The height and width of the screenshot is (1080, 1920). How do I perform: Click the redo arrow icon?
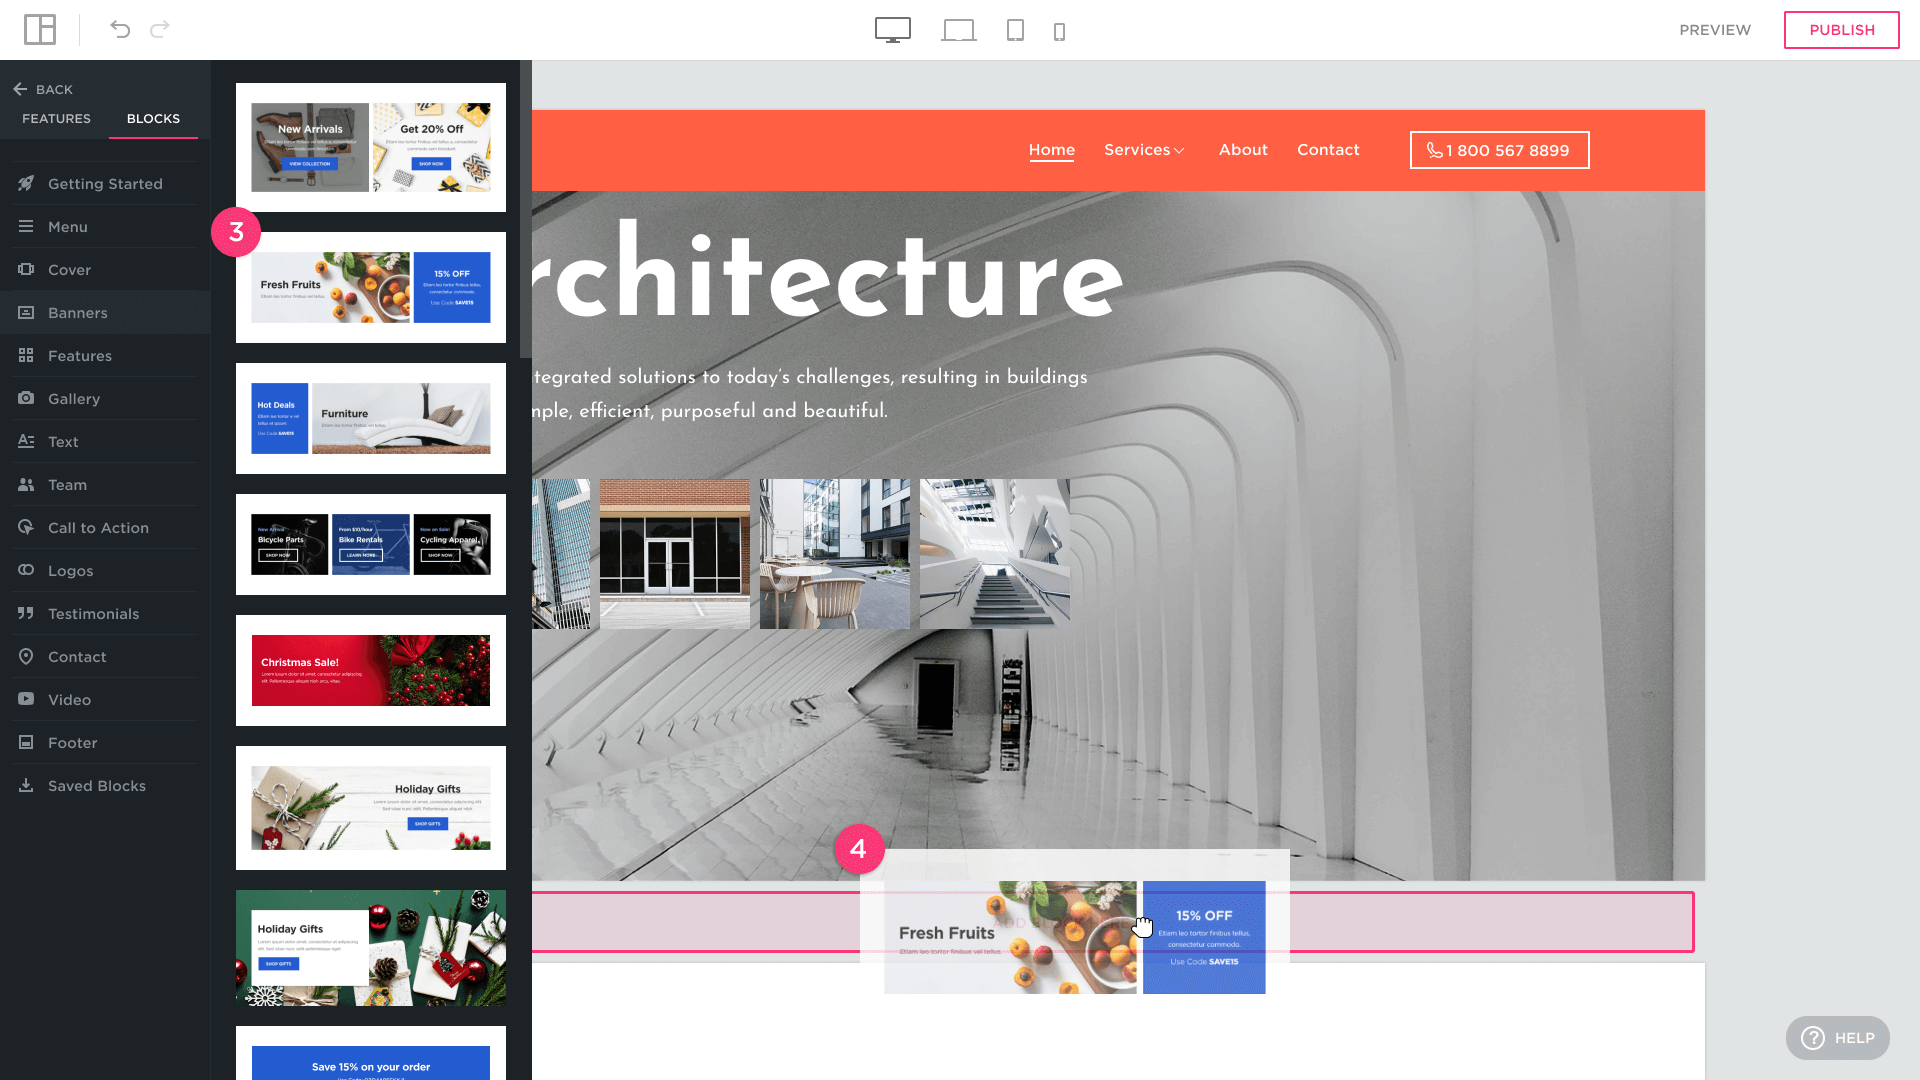160,30
